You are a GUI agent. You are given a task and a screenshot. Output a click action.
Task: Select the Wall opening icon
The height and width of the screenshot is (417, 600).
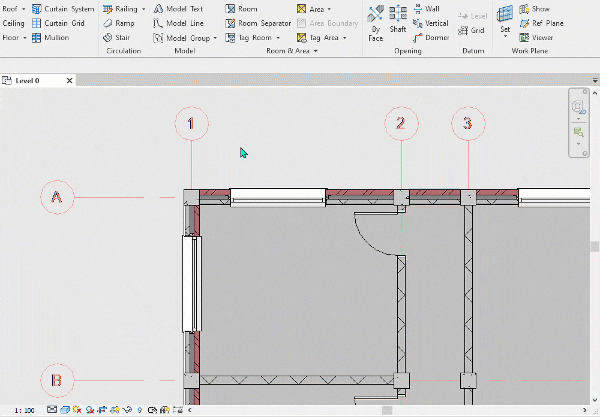click(x=417, y=9)
